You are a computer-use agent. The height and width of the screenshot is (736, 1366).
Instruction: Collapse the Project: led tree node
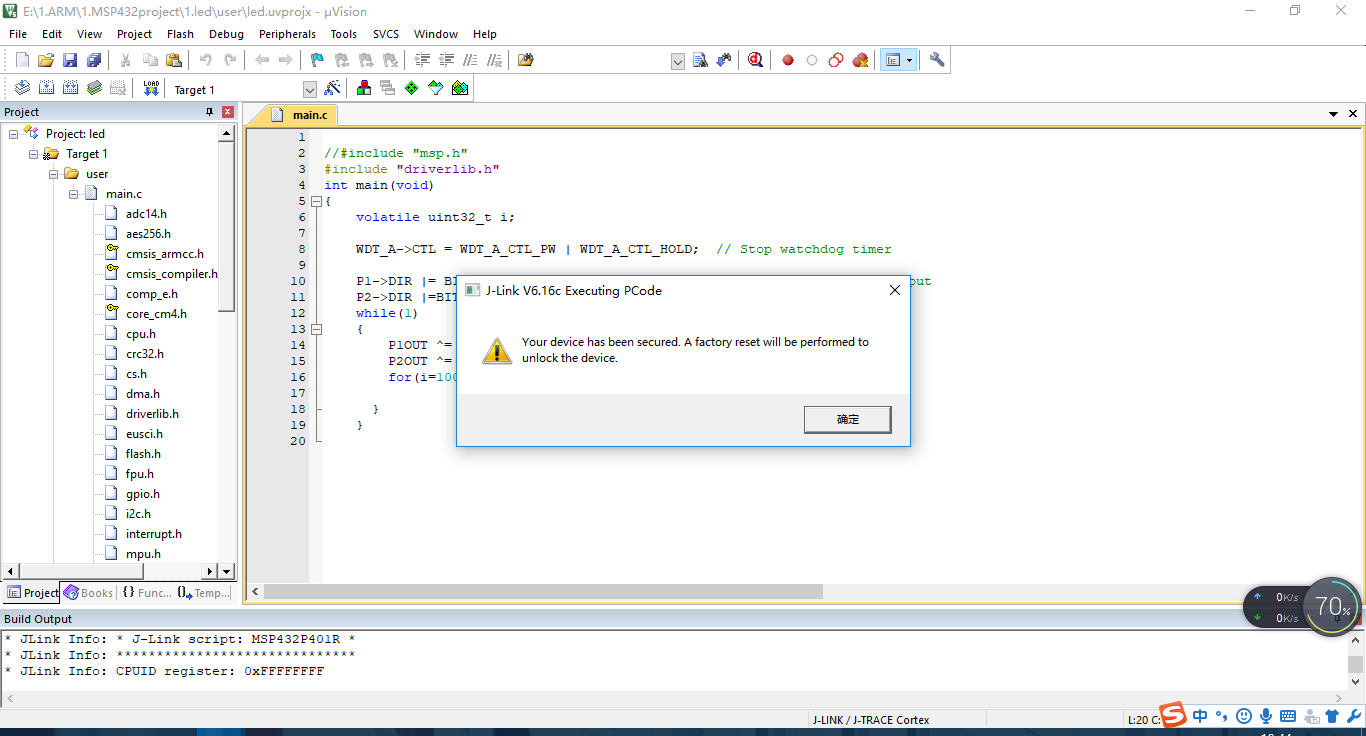coord(14,134)
